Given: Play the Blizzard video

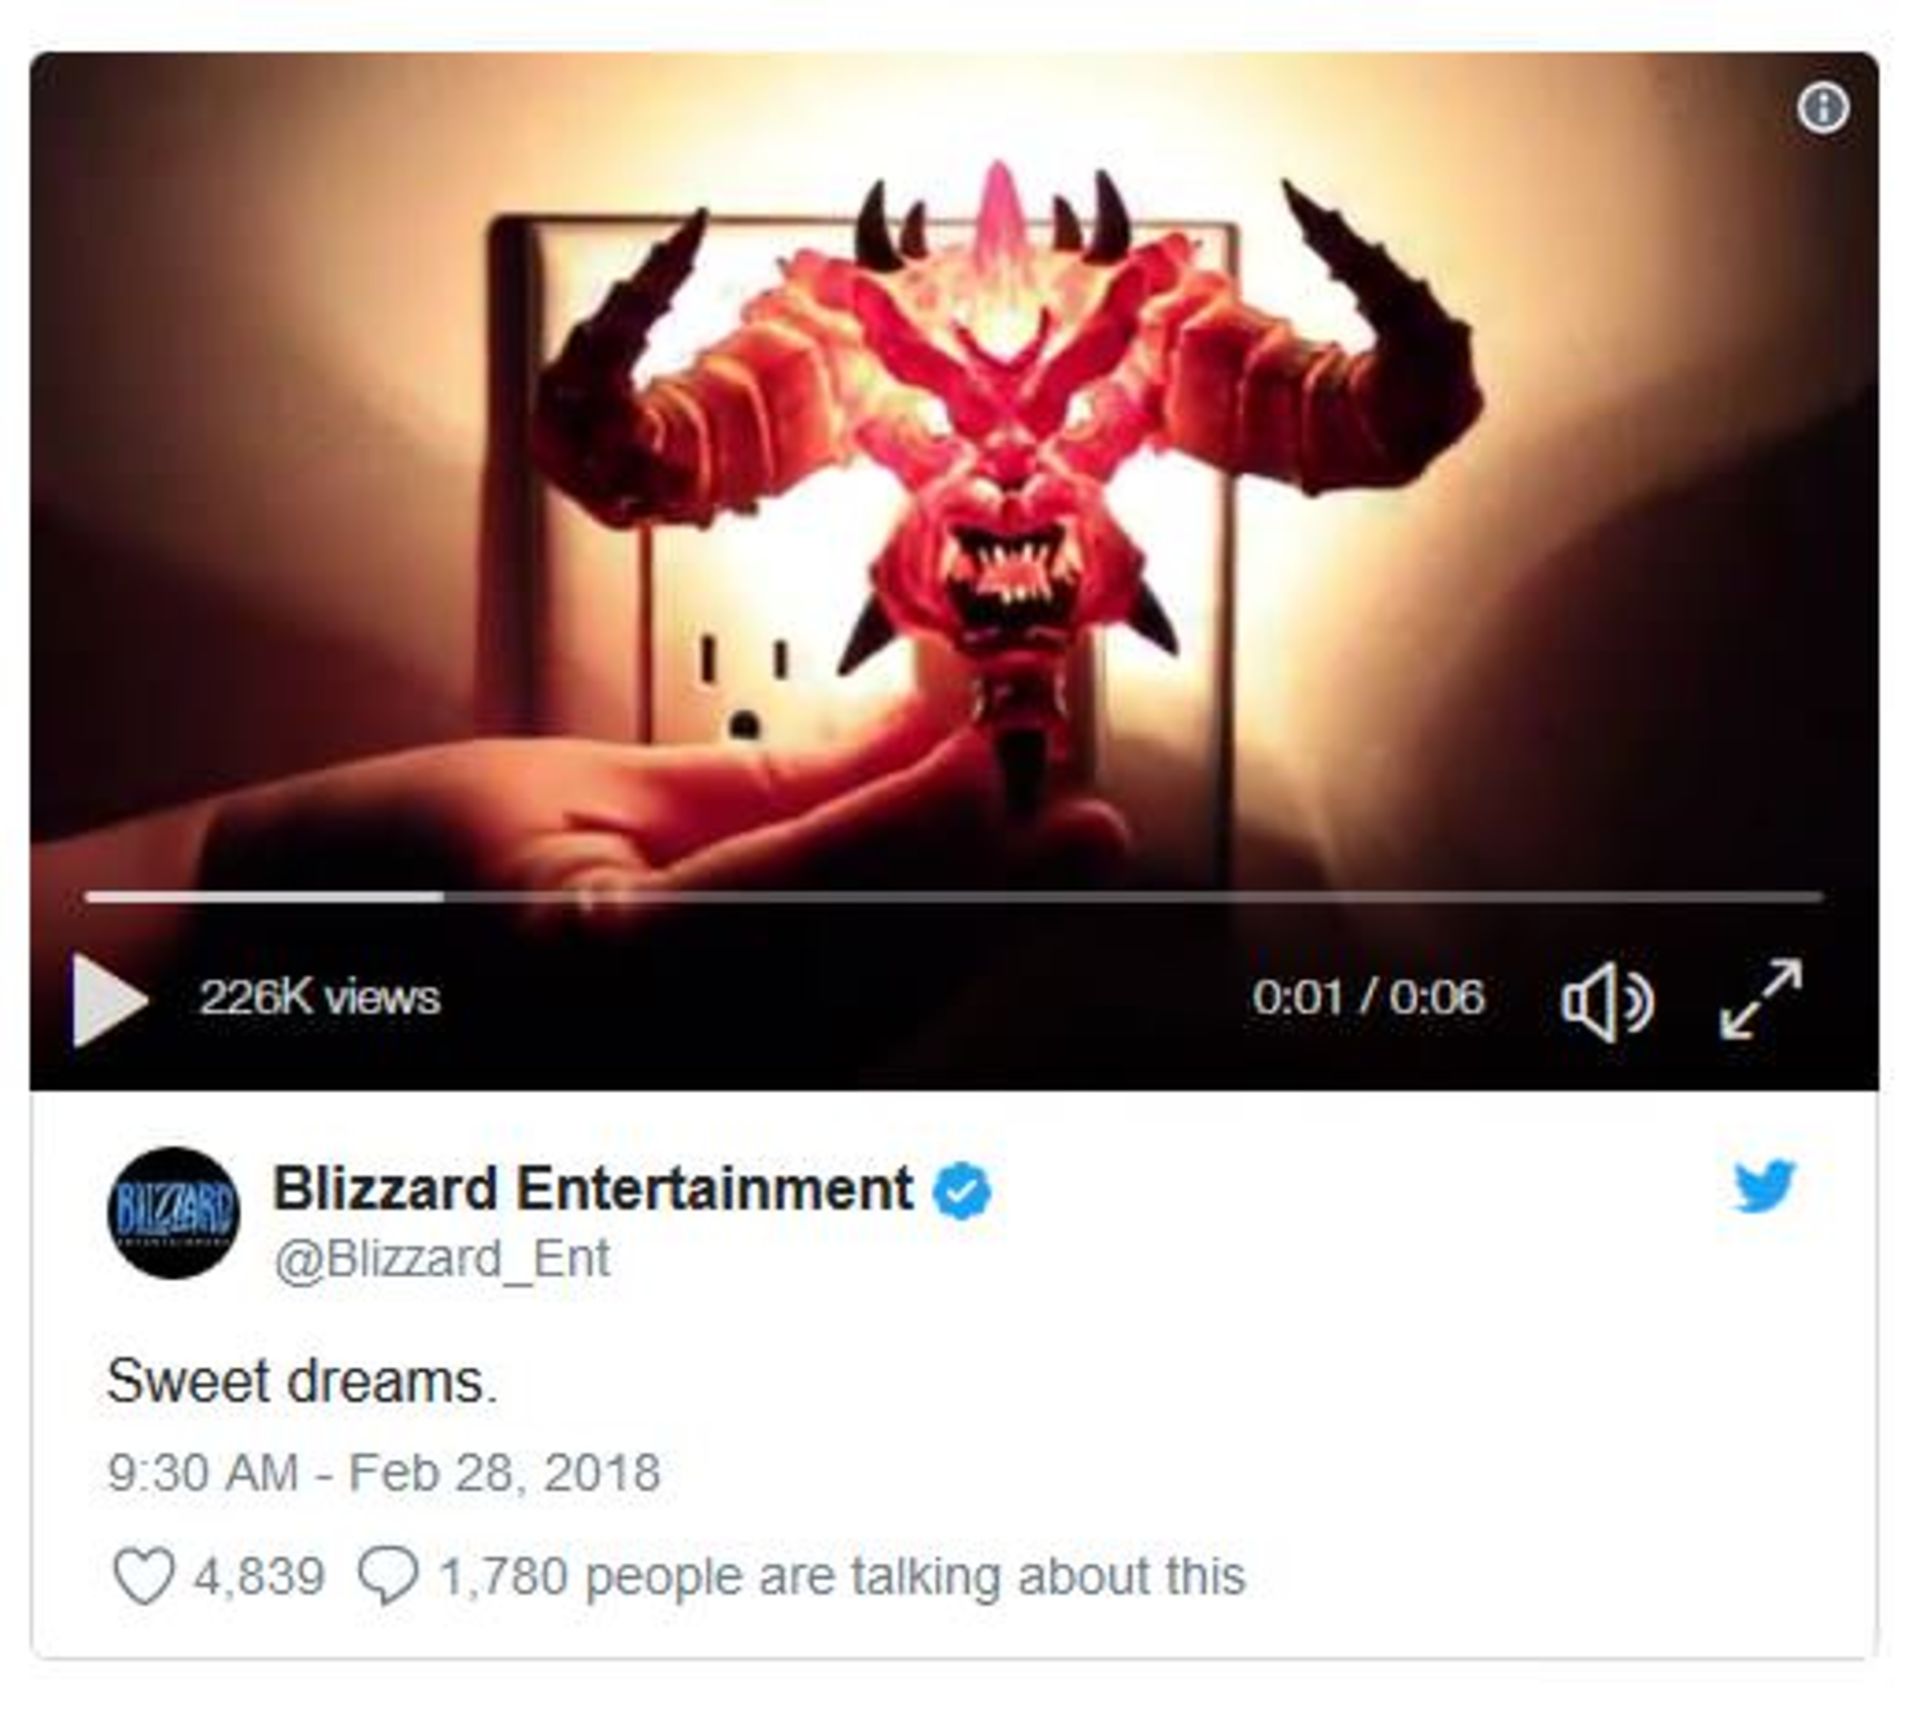Looking at the screenshot, I should (109, 999).
